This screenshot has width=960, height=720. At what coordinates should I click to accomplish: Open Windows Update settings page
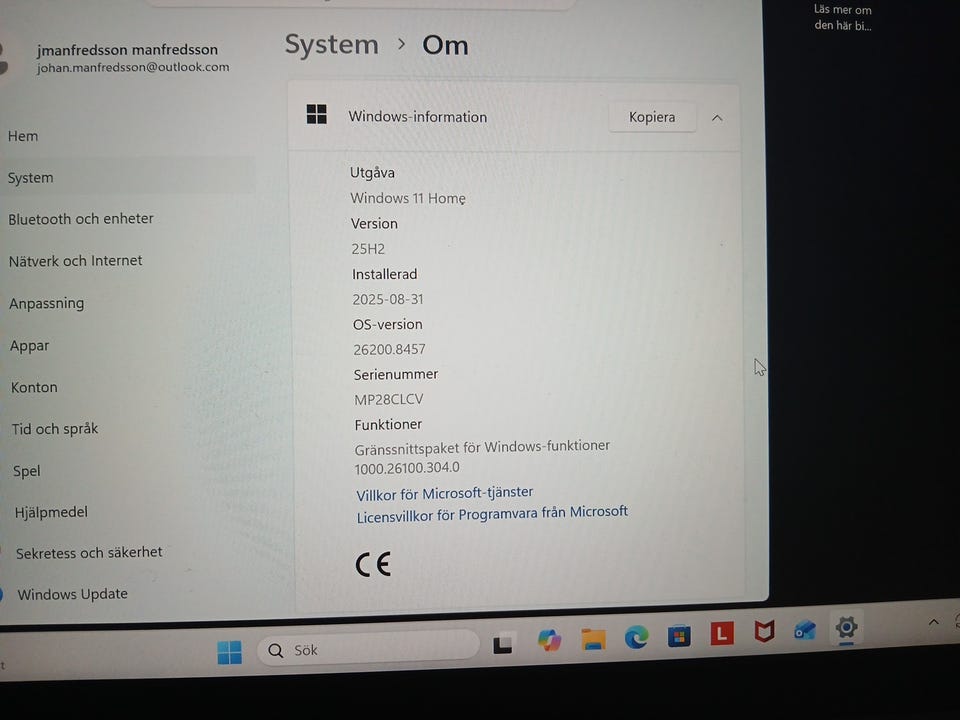pos(72,594)
